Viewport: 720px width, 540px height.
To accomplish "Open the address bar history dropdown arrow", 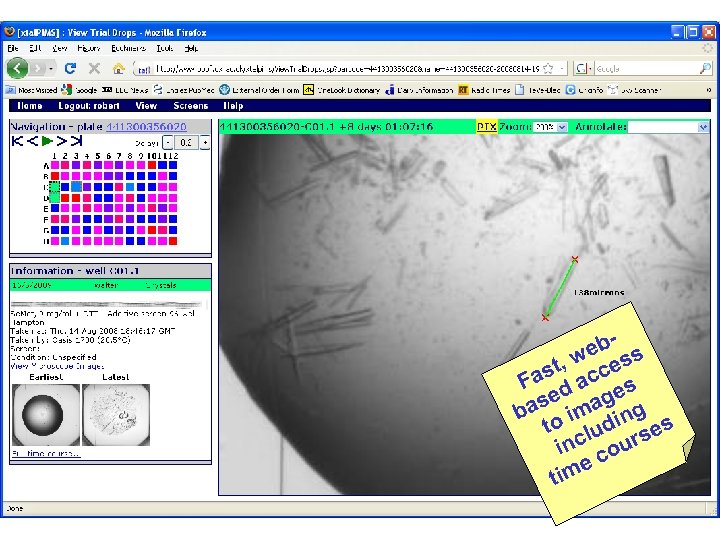I will [562, 69].
